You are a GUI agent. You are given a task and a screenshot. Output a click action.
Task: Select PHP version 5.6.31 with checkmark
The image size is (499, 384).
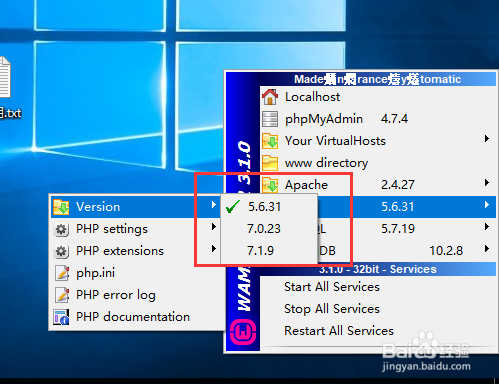268,207
